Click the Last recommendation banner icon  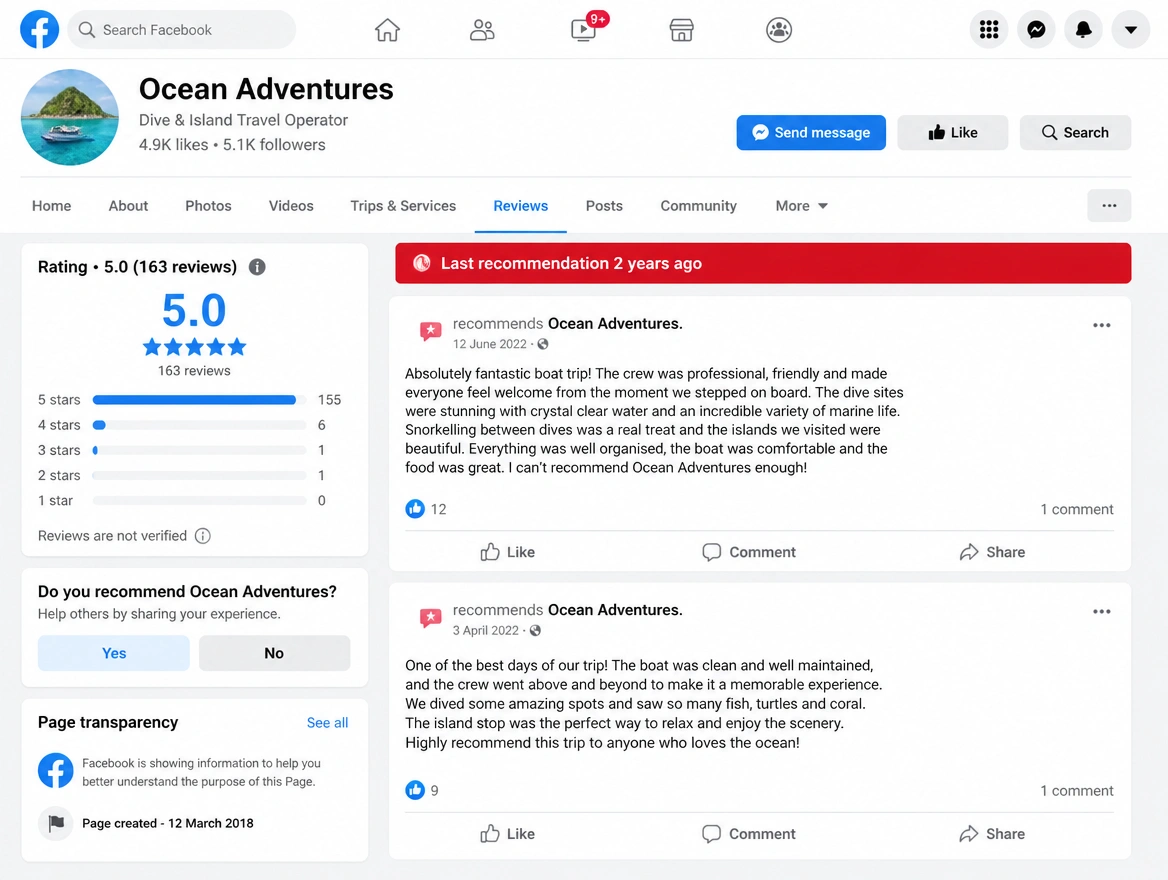(422, 263)
